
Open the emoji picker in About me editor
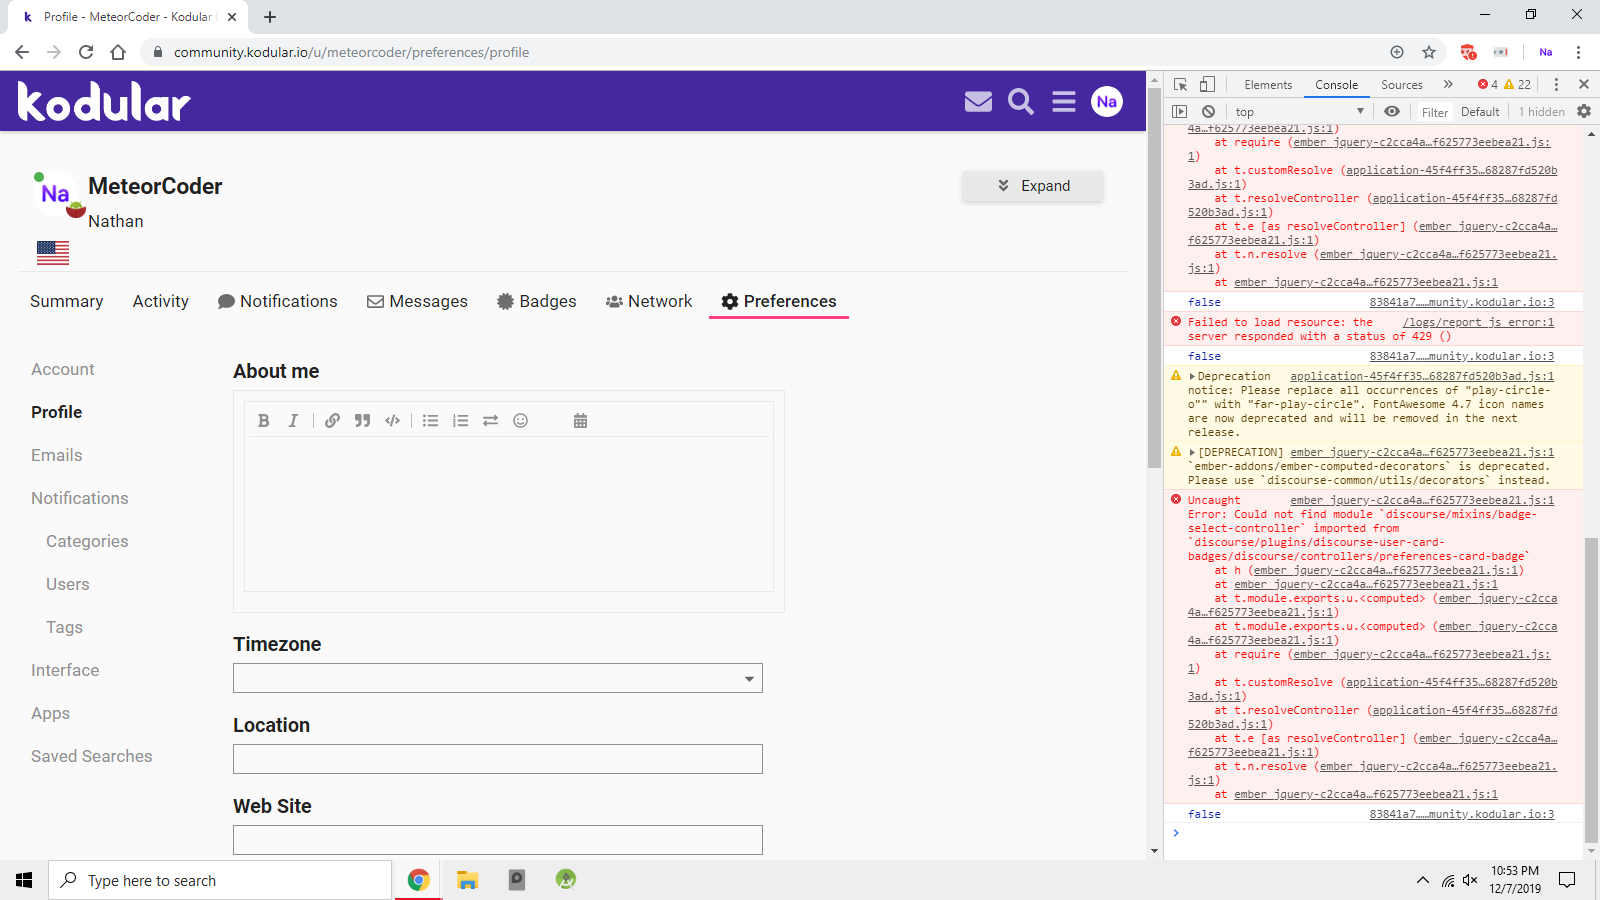(521, 421)
